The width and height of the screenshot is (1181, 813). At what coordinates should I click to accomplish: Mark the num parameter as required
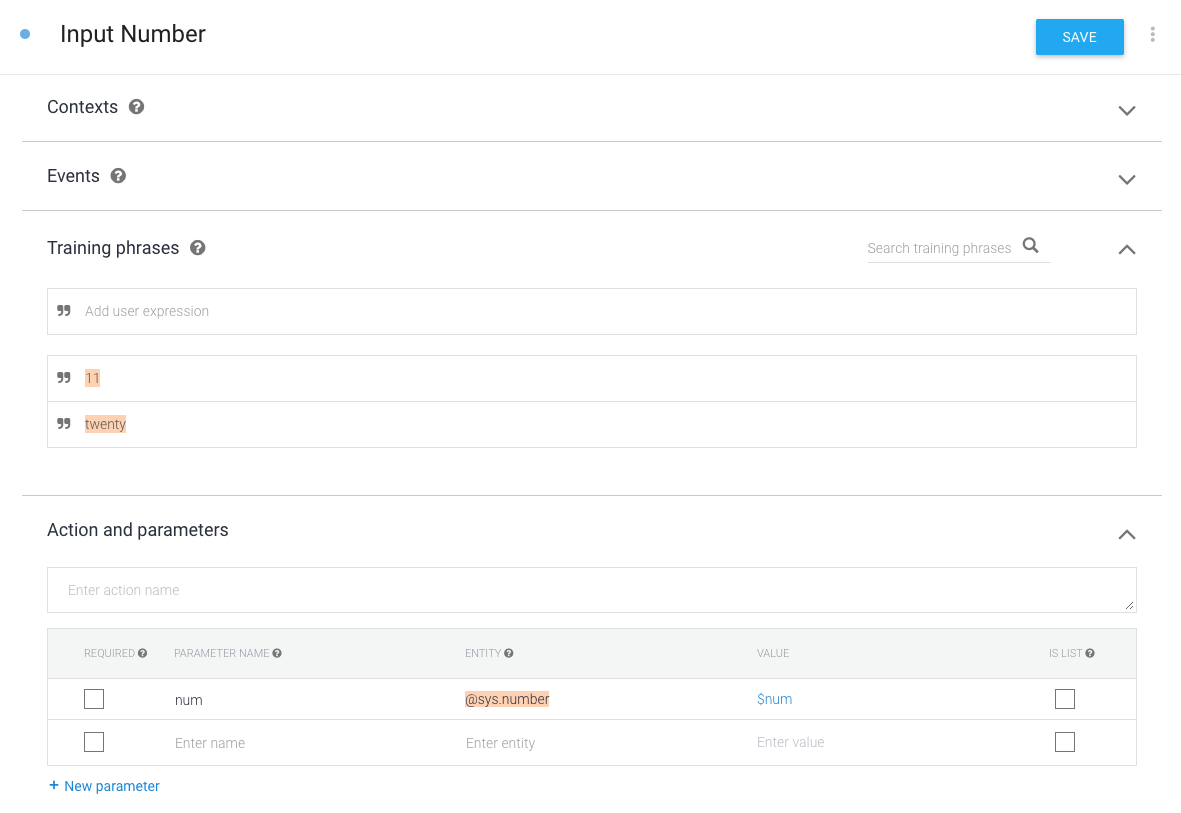tap(94, 699)
